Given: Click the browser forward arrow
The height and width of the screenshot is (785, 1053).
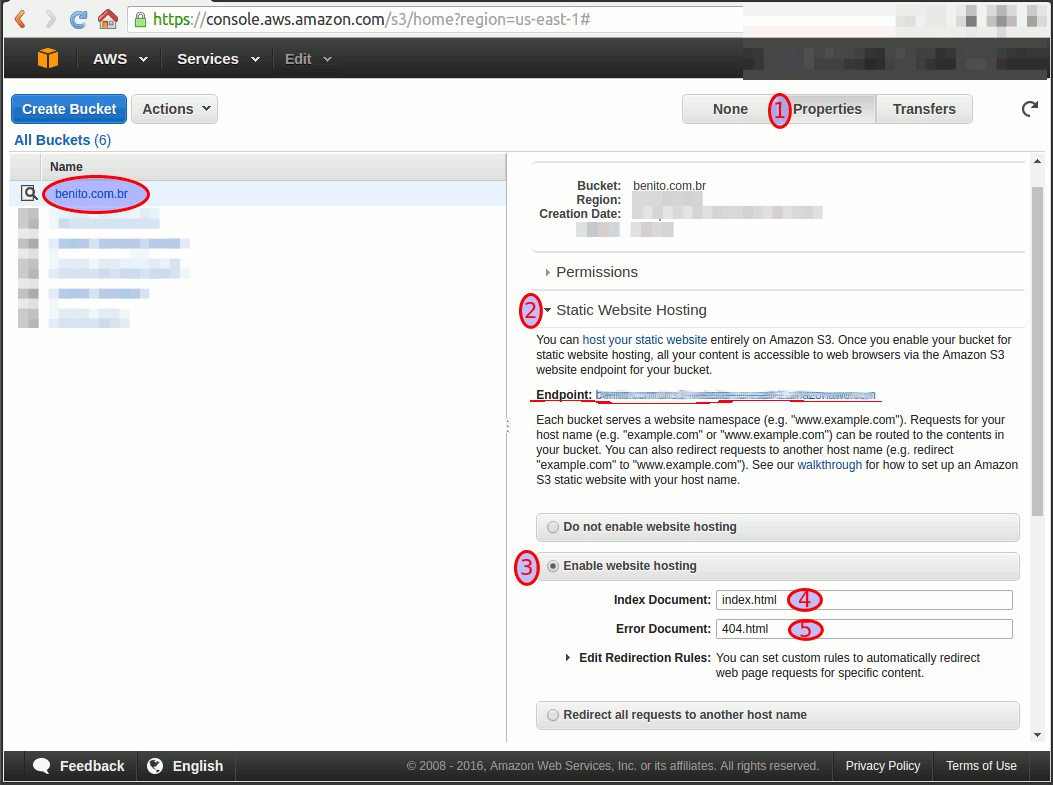Looking at the screenshot, I should 51,19.
